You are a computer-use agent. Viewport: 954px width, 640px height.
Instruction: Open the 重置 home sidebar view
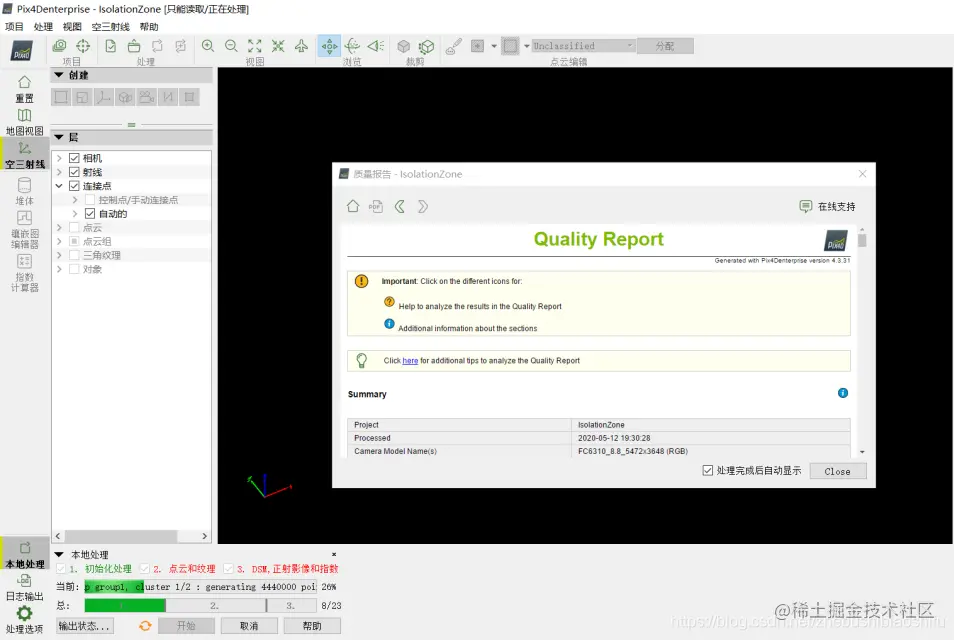point(24,89)
